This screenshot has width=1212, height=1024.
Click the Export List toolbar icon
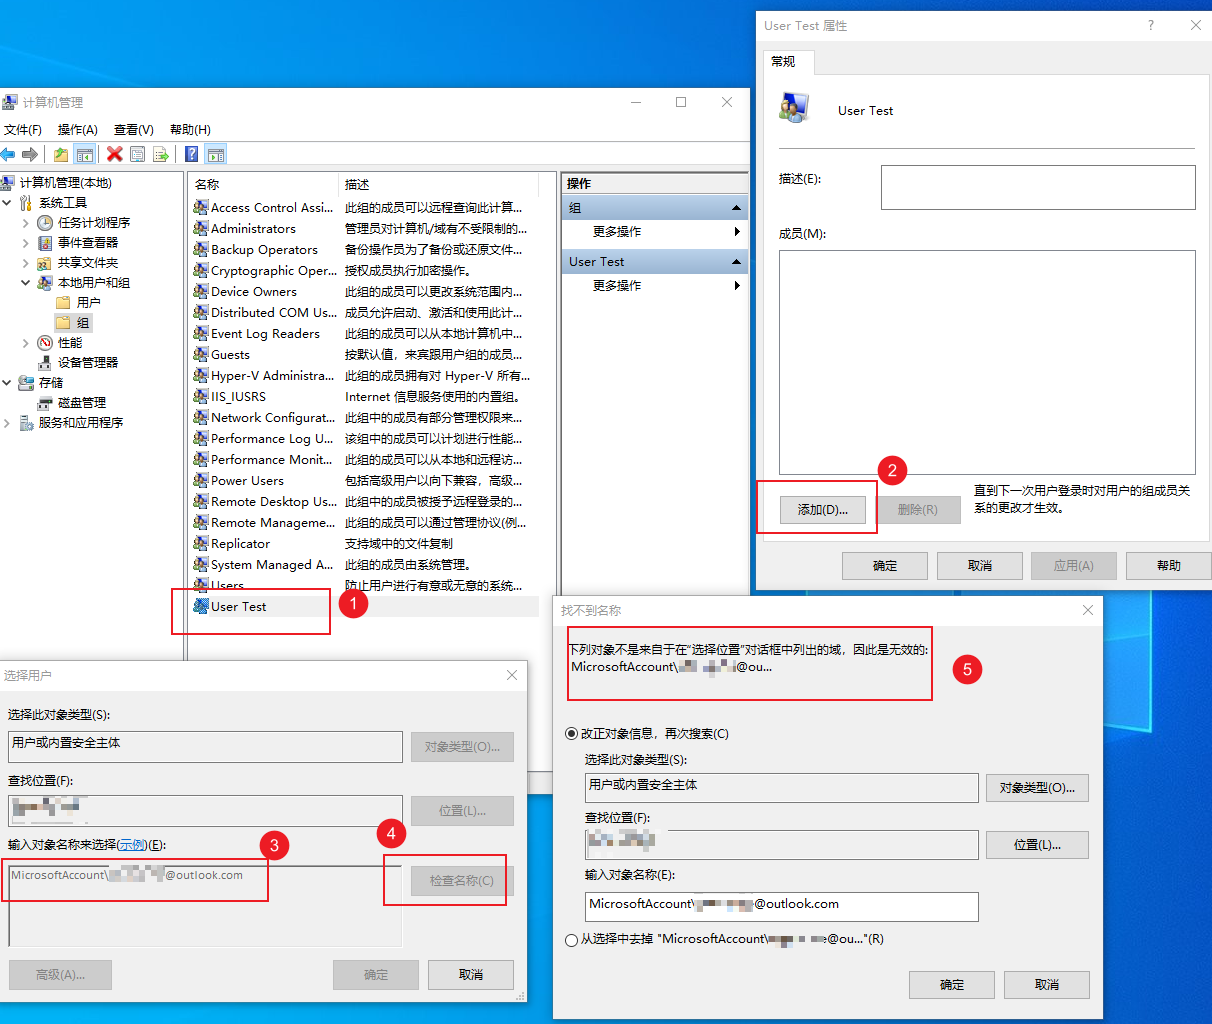160,154
